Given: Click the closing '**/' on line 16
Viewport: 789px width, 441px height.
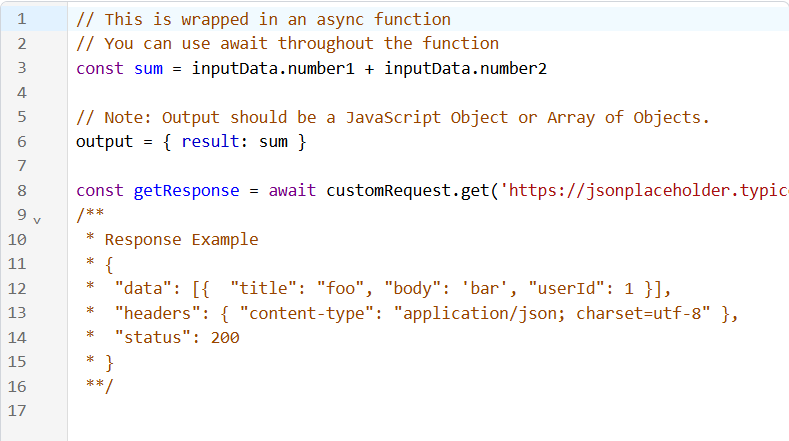Looking at the screenshot, I should (x=100, y=386).
